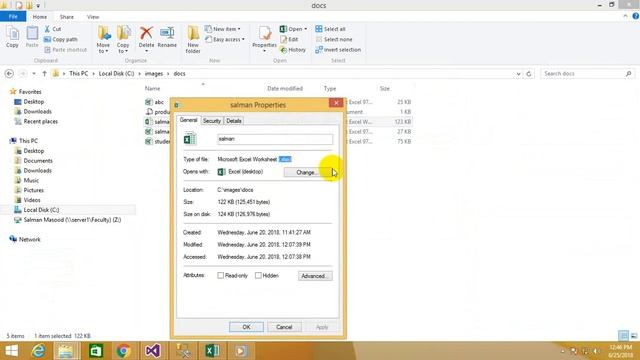The width and height of the screenshot is (640, 360).
Task: Click History in the Open group
Action: pos(293,50)
